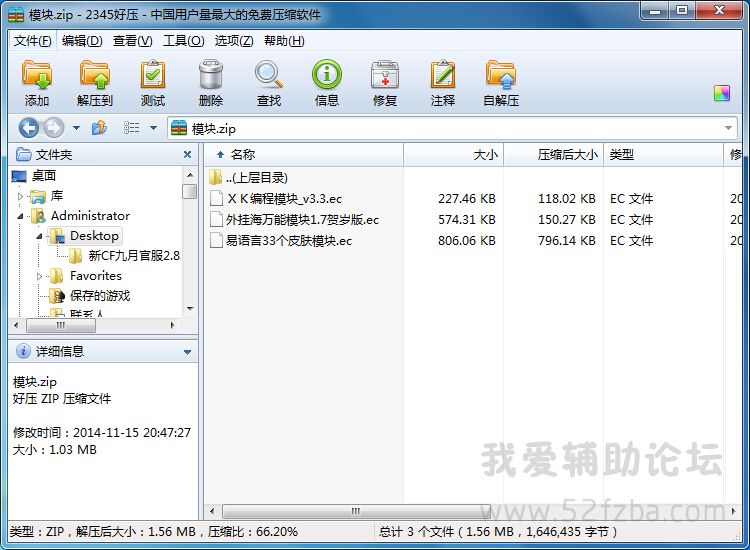This screenshot has height=550, width=750.
Task: Click the 806.06 KB size cell
Action: [466, 241]
